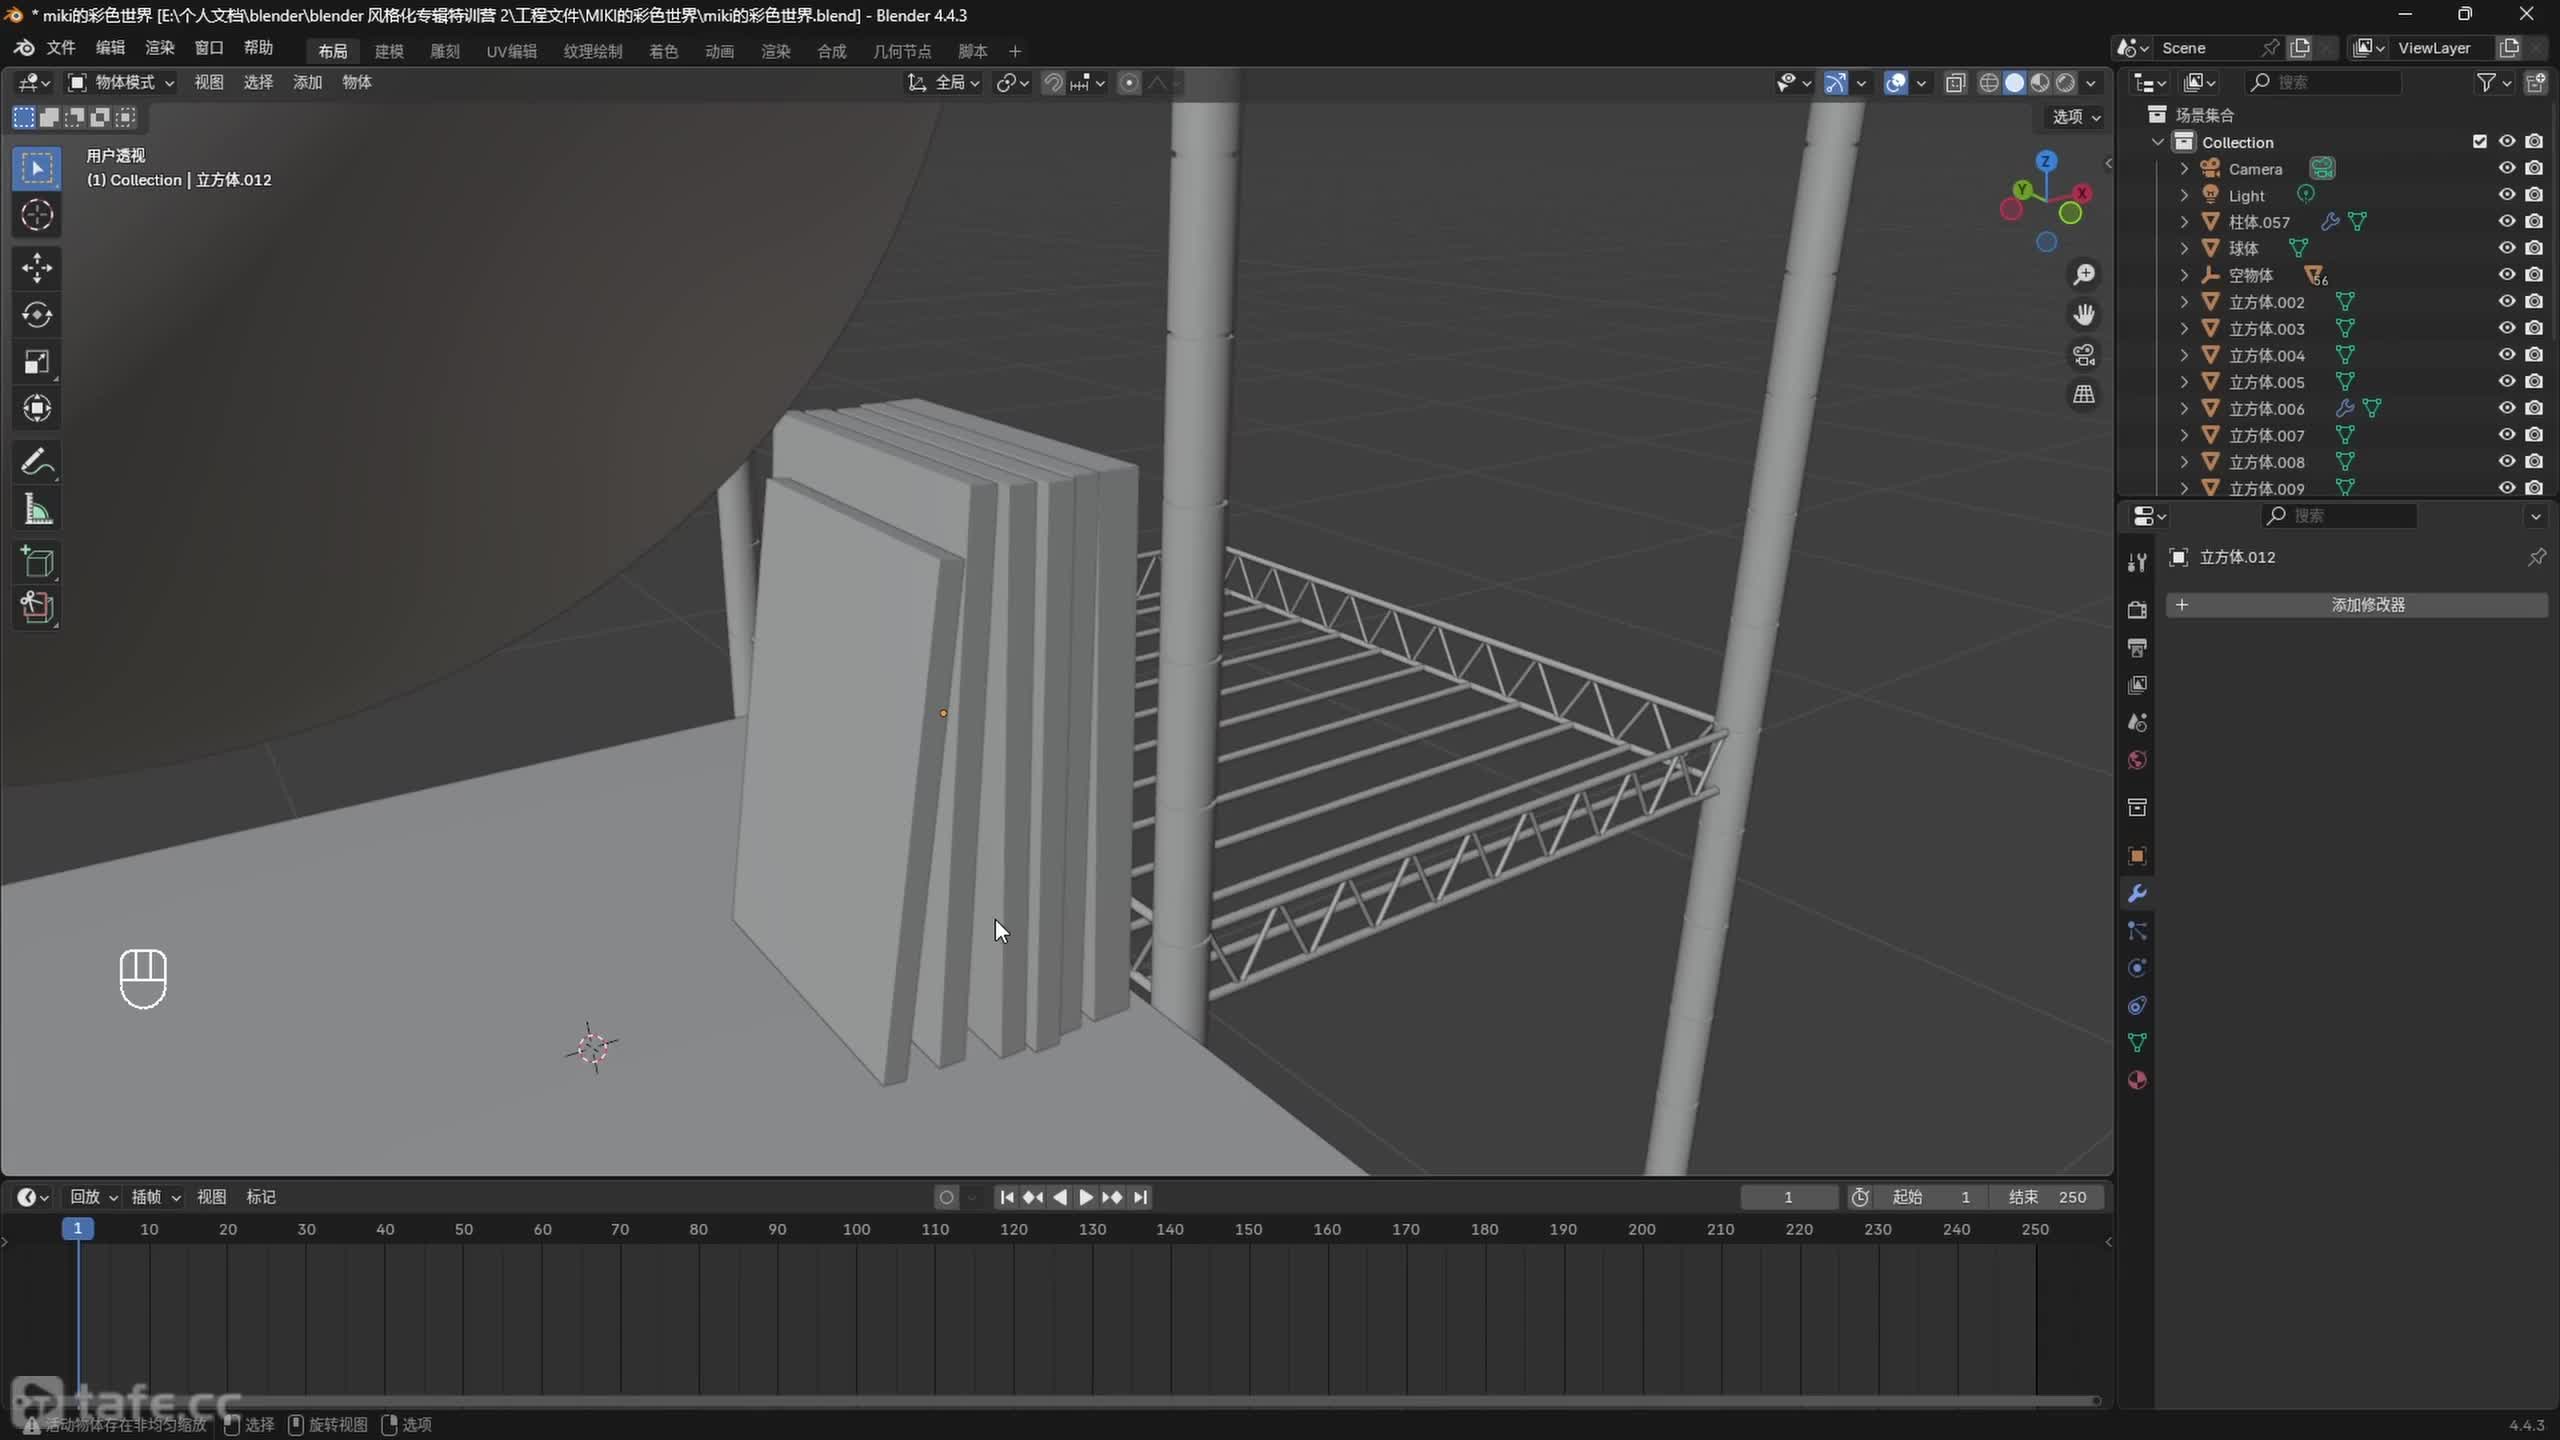Toggle visibility of 立方体.006
2560x1440 pixels.
[2506, 408]
